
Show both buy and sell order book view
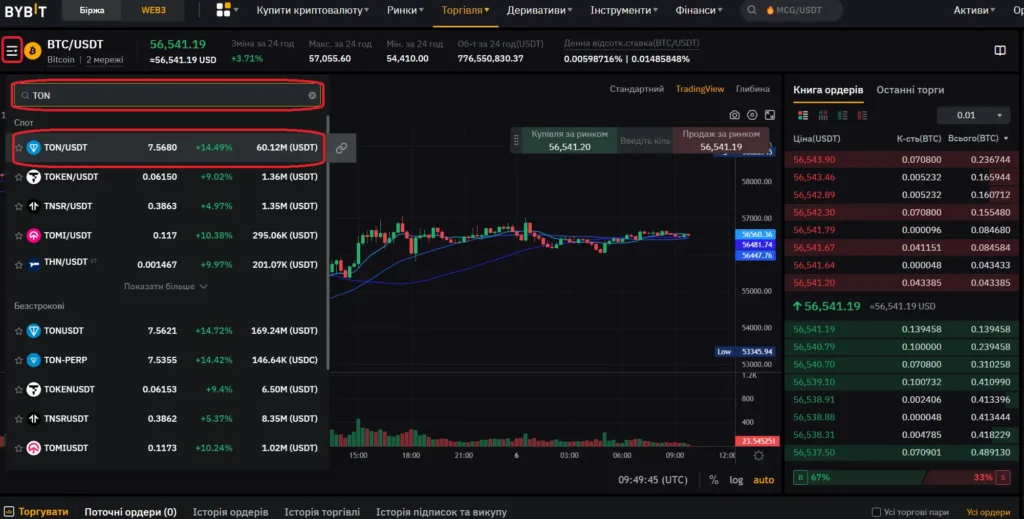[803, 116]
